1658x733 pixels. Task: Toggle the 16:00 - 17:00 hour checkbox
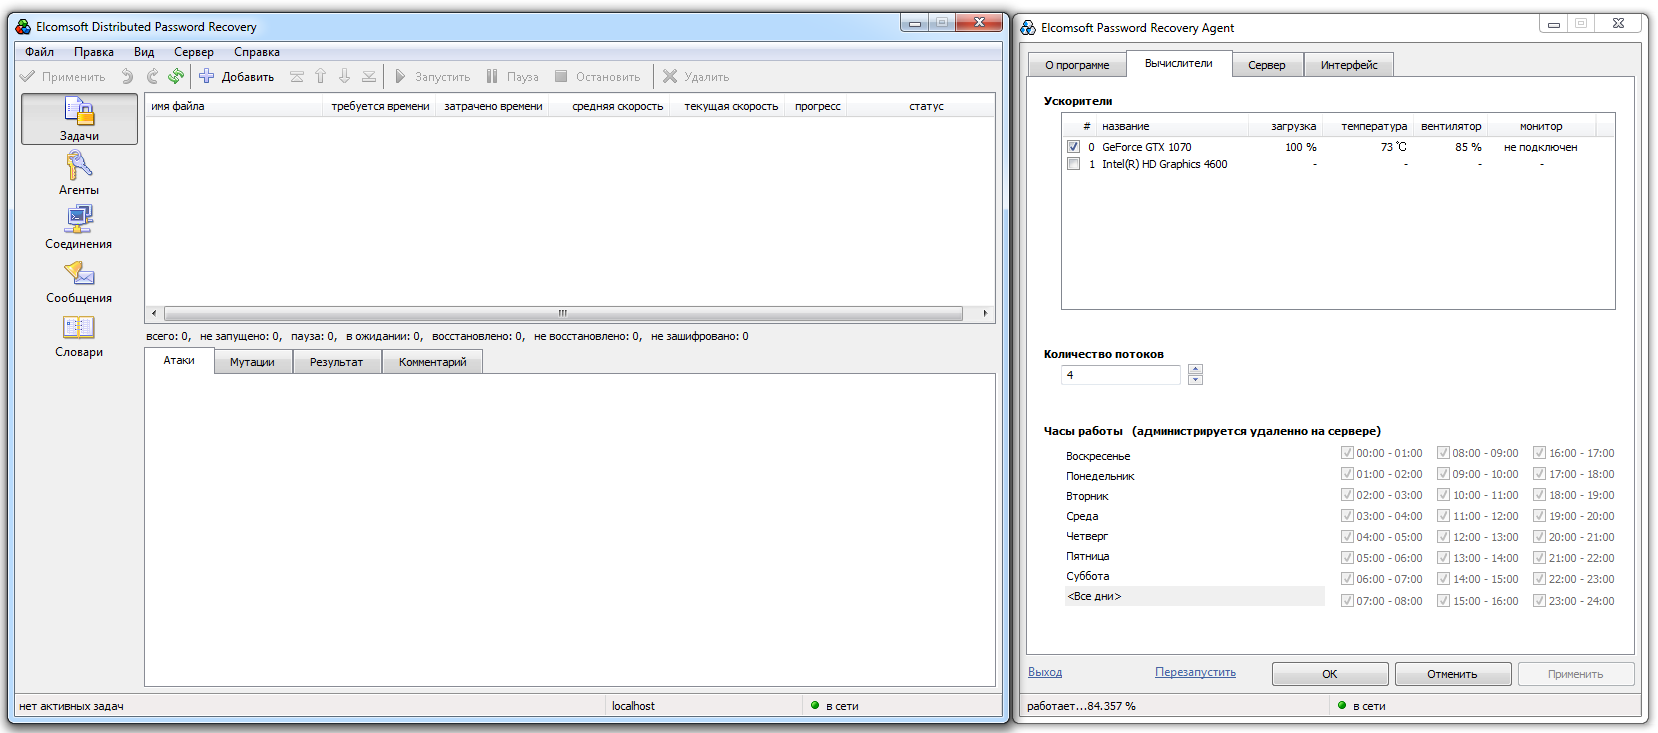click(x=1539, y=452)
